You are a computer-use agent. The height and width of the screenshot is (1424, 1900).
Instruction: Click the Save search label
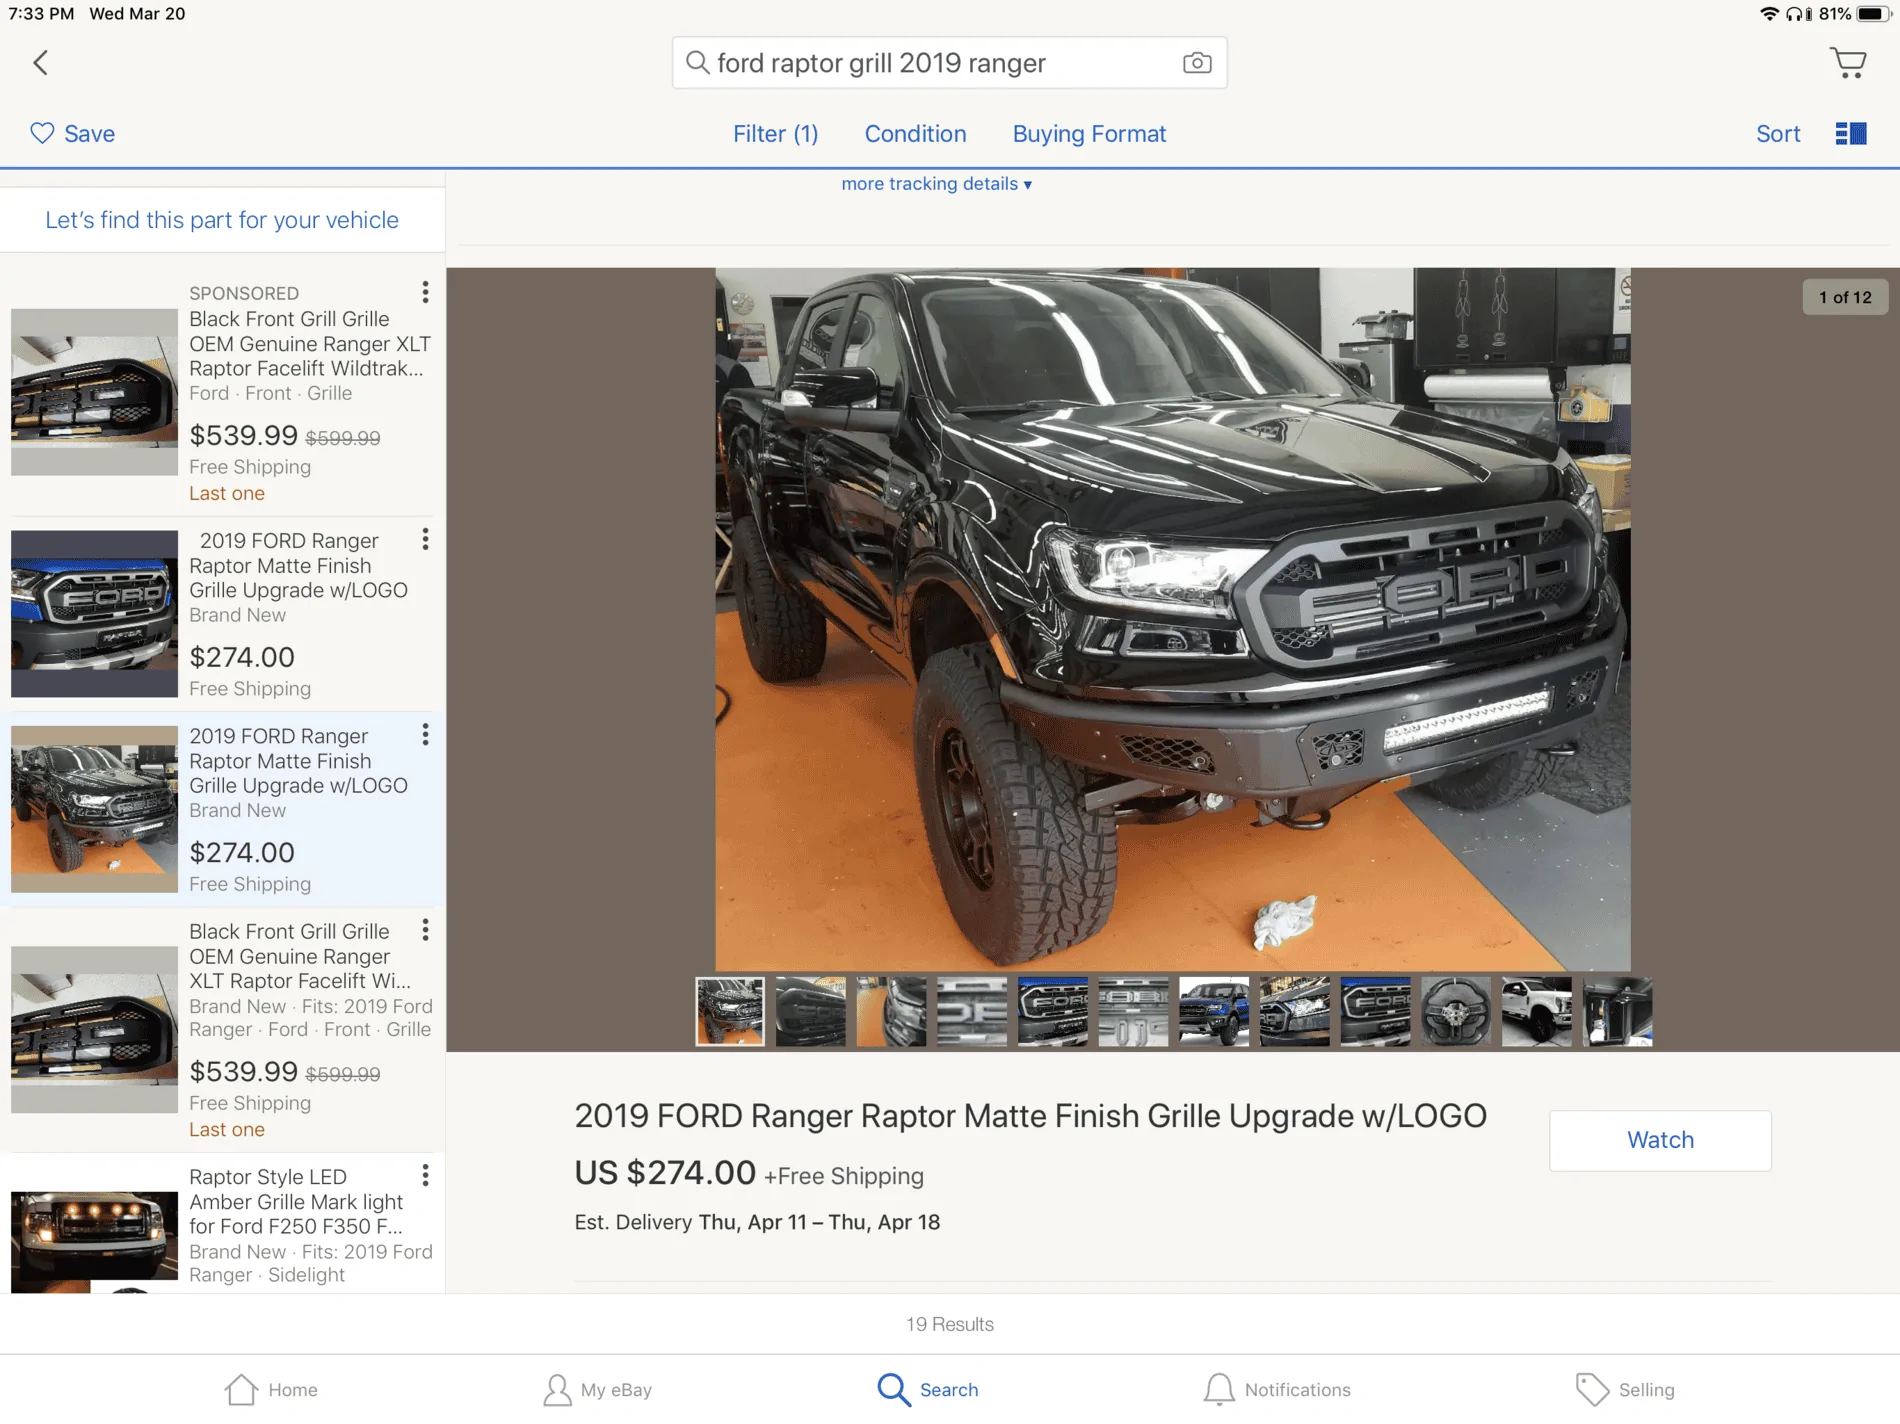click(89, 134)
